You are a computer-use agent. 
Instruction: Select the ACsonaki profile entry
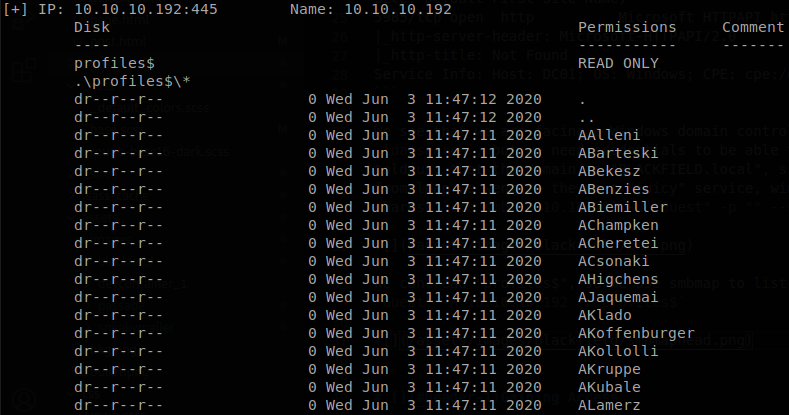(x=613, y=262)
